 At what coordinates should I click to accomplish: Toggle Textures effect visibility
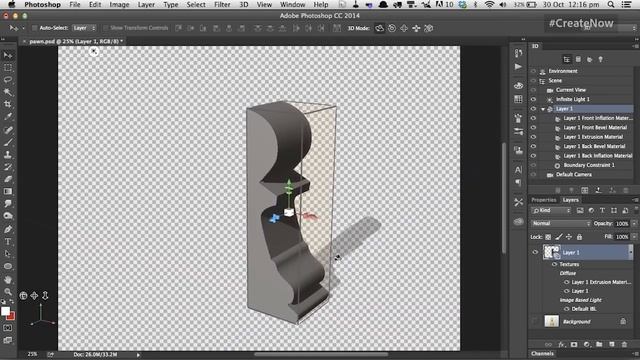[554, 264]
